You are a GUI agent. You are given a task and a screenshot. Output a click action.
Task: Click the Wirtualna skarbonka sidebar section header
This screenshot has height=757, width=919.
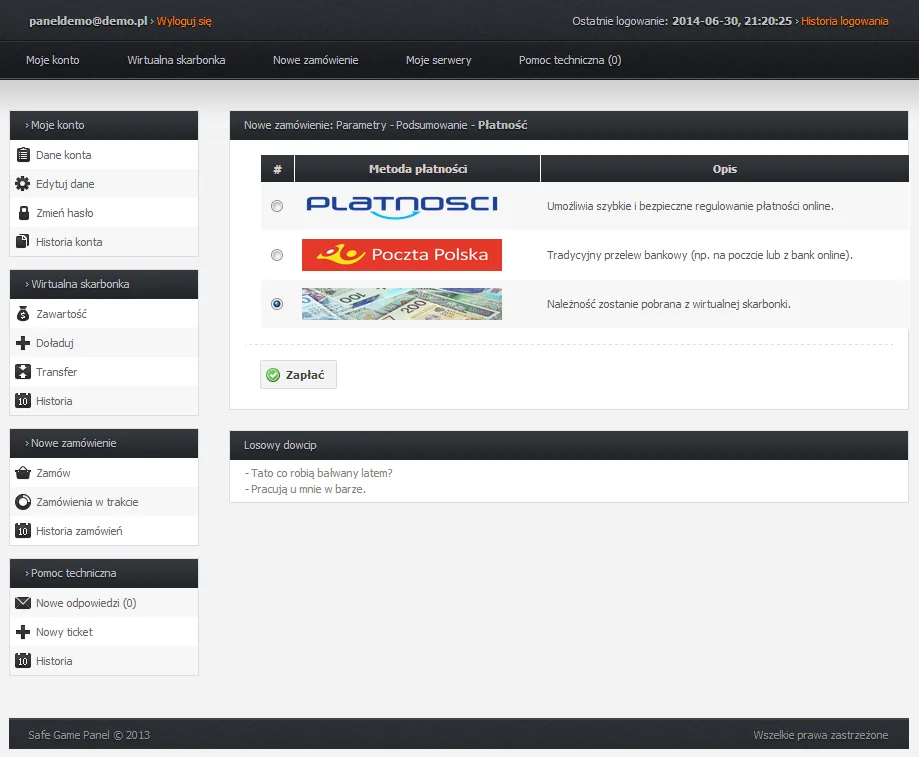click(x=104, y=284)
